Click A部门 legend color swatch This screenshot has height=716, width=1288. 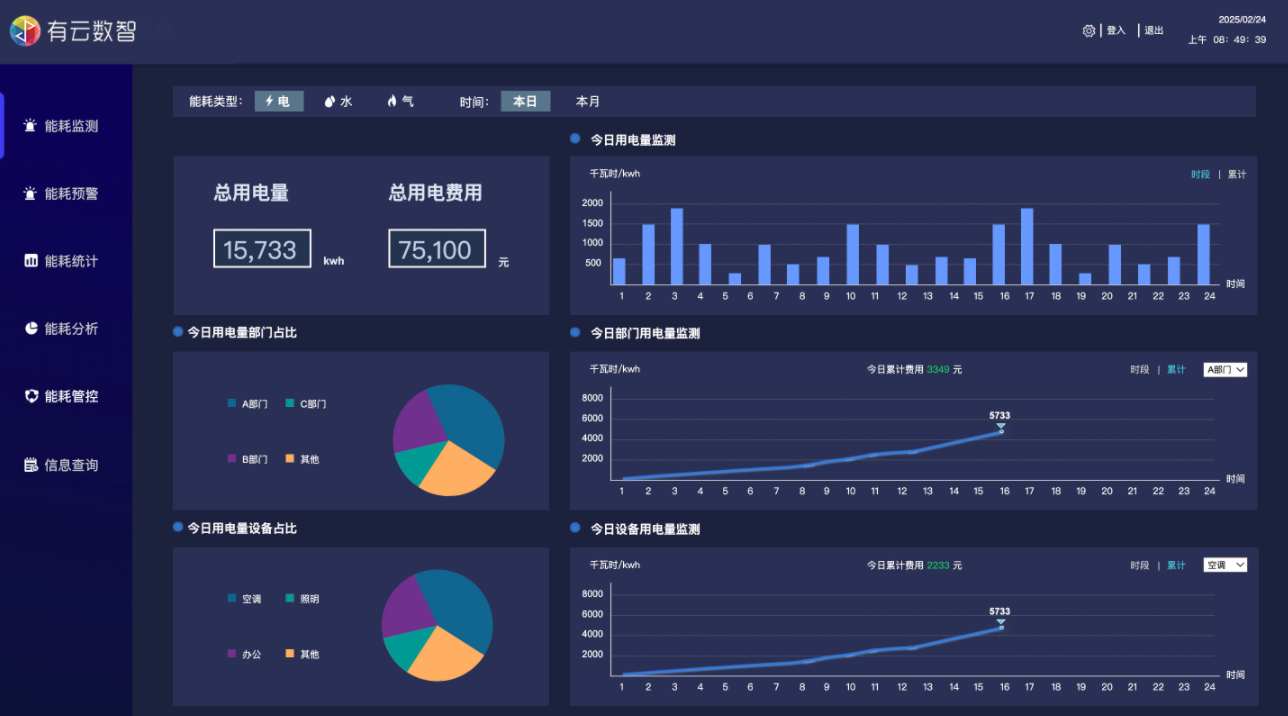pyautogui.click(x=232, y=404)
